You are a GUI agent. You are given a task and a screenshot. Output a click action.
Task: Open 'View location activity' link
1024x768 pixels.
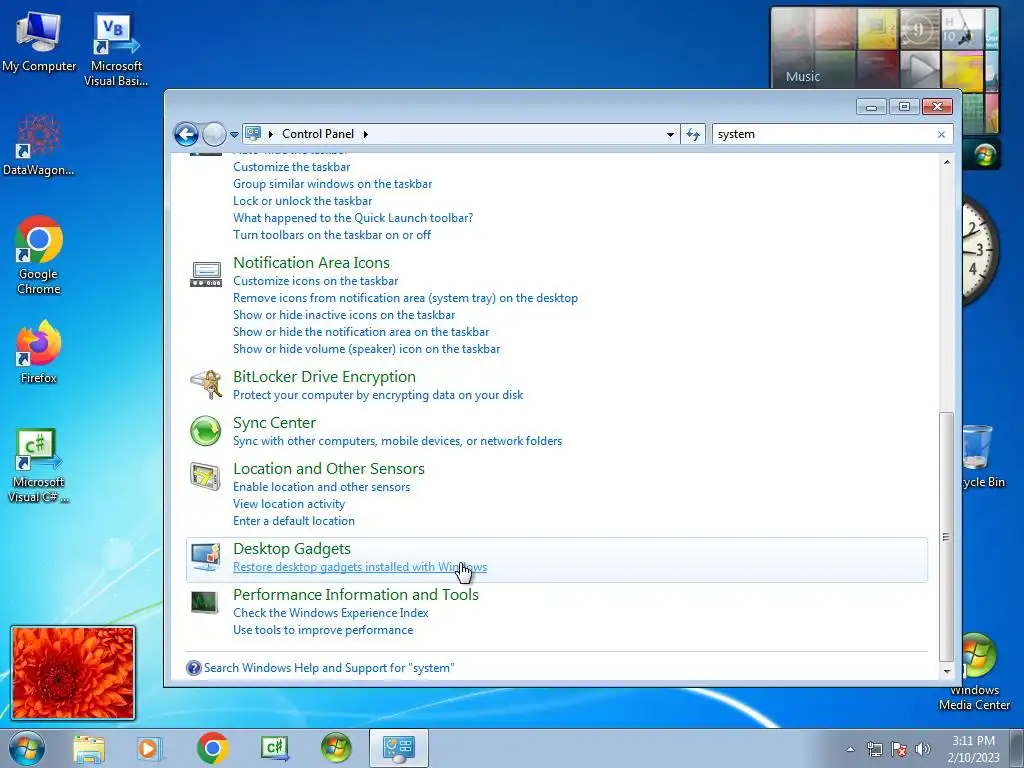[289, 504]
